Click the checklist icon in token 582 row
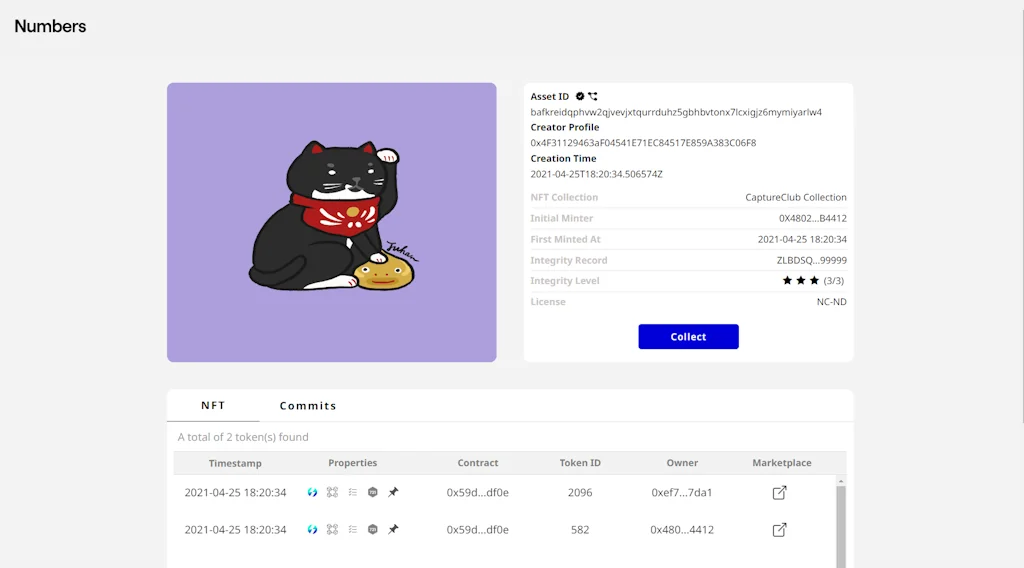This screenshot has width=1024, height=568. [x=353, y=529]
